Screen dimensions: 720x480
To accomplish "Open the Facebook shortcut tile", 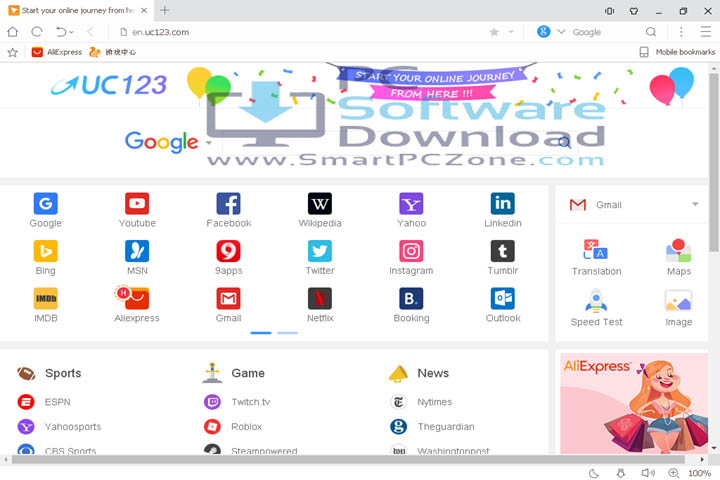I will tap(228, 210).
